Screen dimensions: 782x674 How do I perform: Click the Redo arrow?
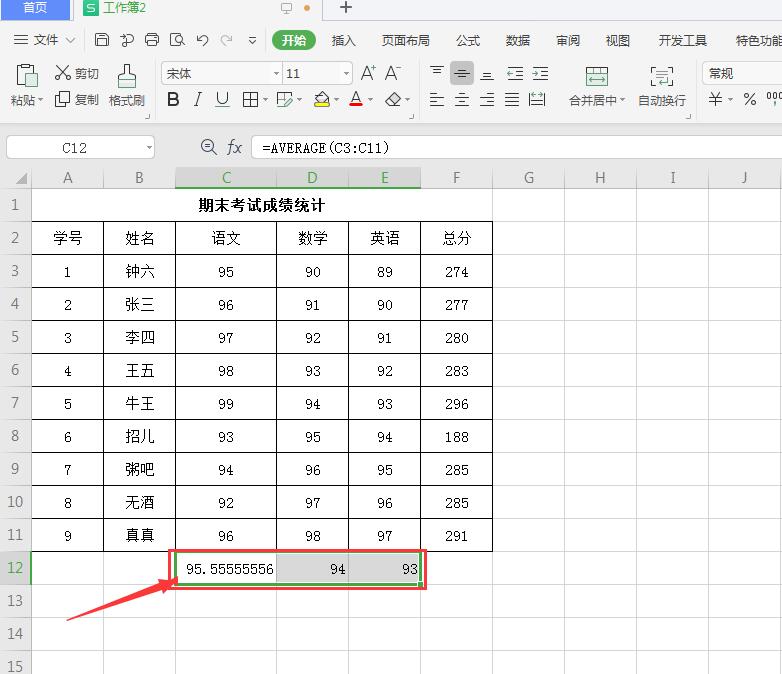tap(226, 40)
